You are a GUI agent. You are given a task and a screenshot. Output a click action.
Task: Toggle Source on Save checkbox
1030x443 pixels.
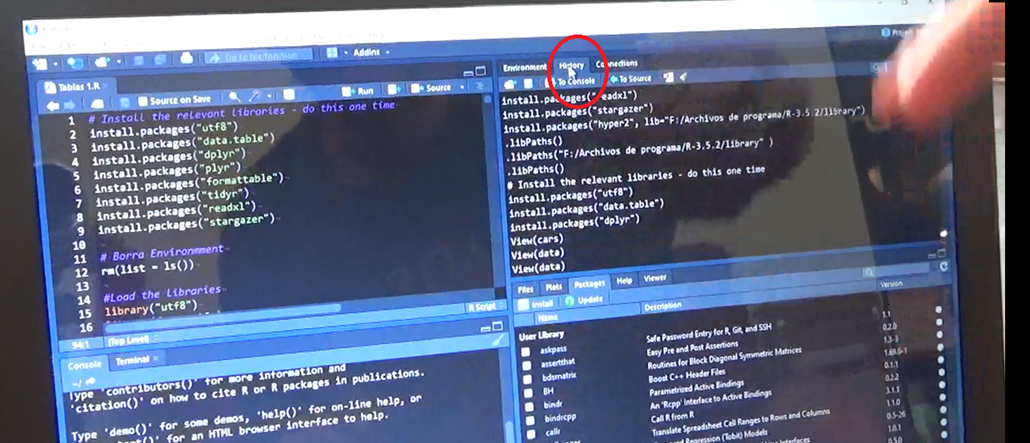pyautogui.click(x=143, y=101)
